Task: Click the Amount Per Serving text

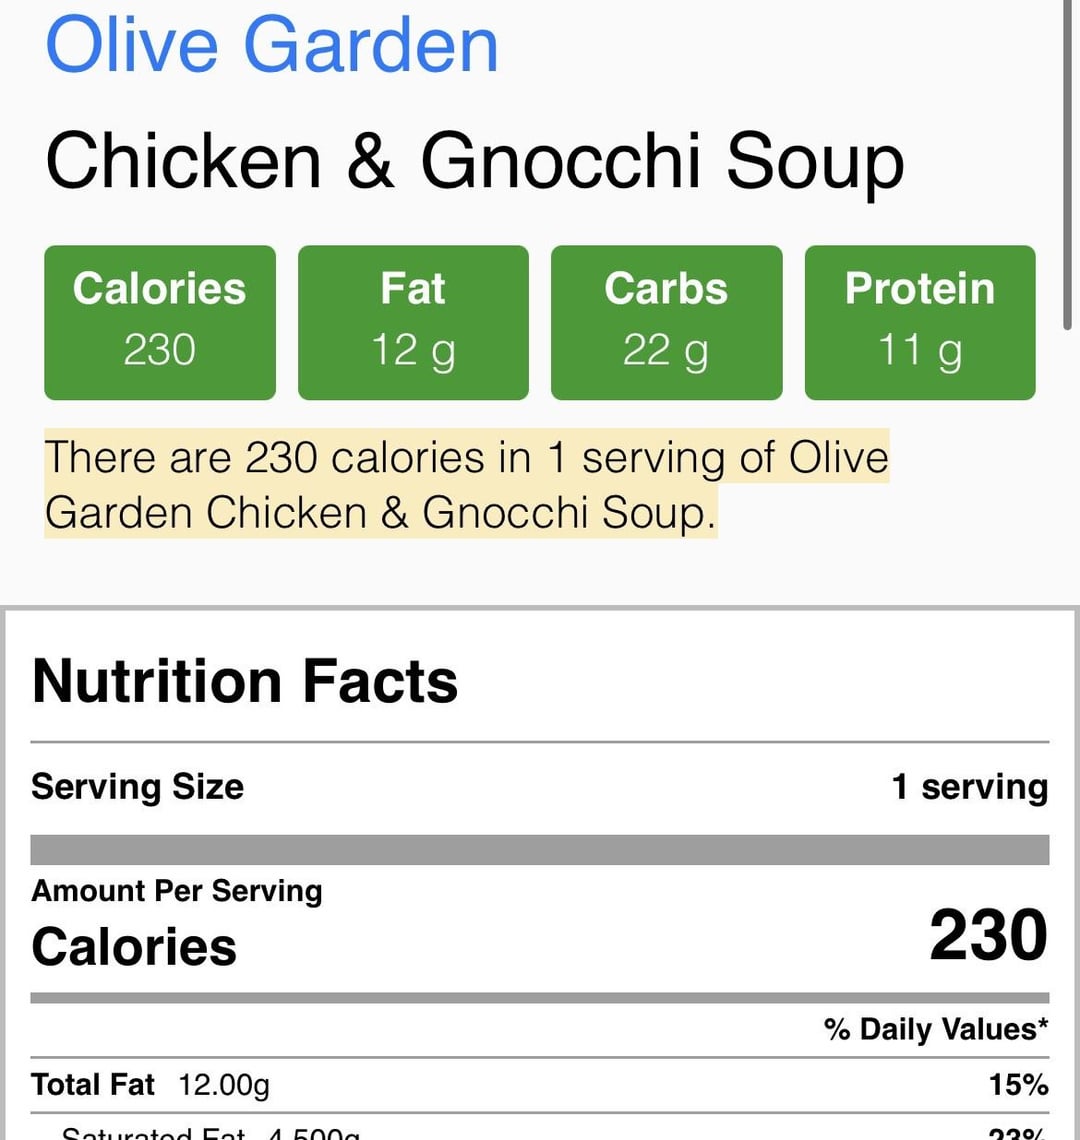Action: pos(176,890)
